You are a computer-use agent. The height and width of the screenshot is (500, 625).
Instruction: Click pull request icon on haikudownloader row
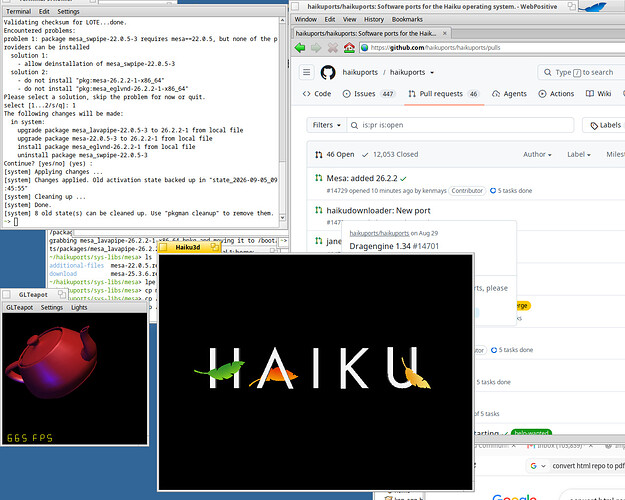pos(318,210)
